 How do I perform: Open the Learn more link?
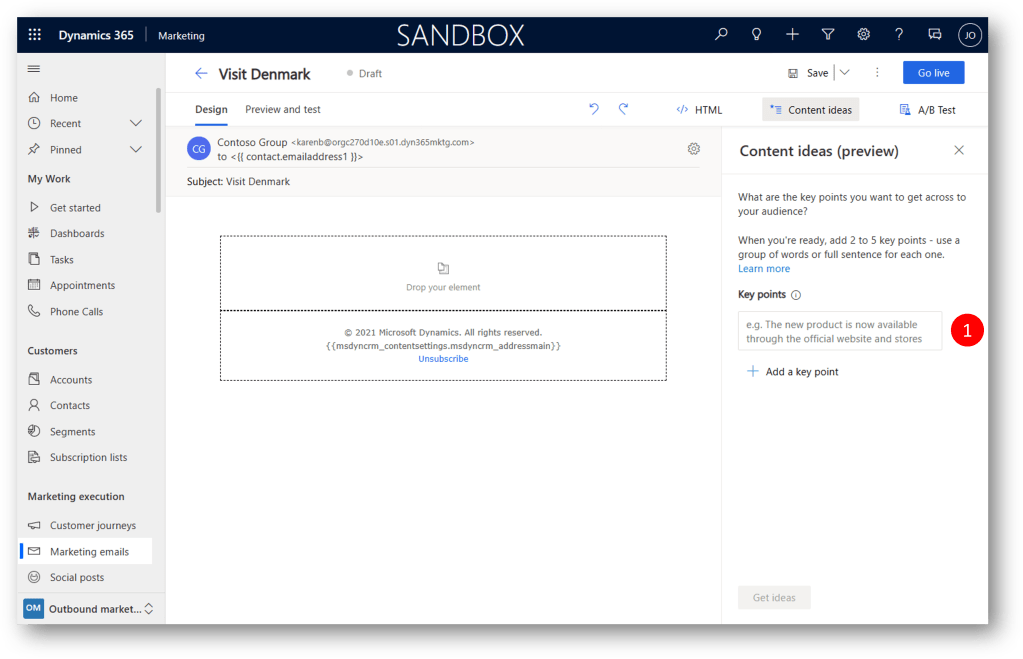tap(764, 269)
